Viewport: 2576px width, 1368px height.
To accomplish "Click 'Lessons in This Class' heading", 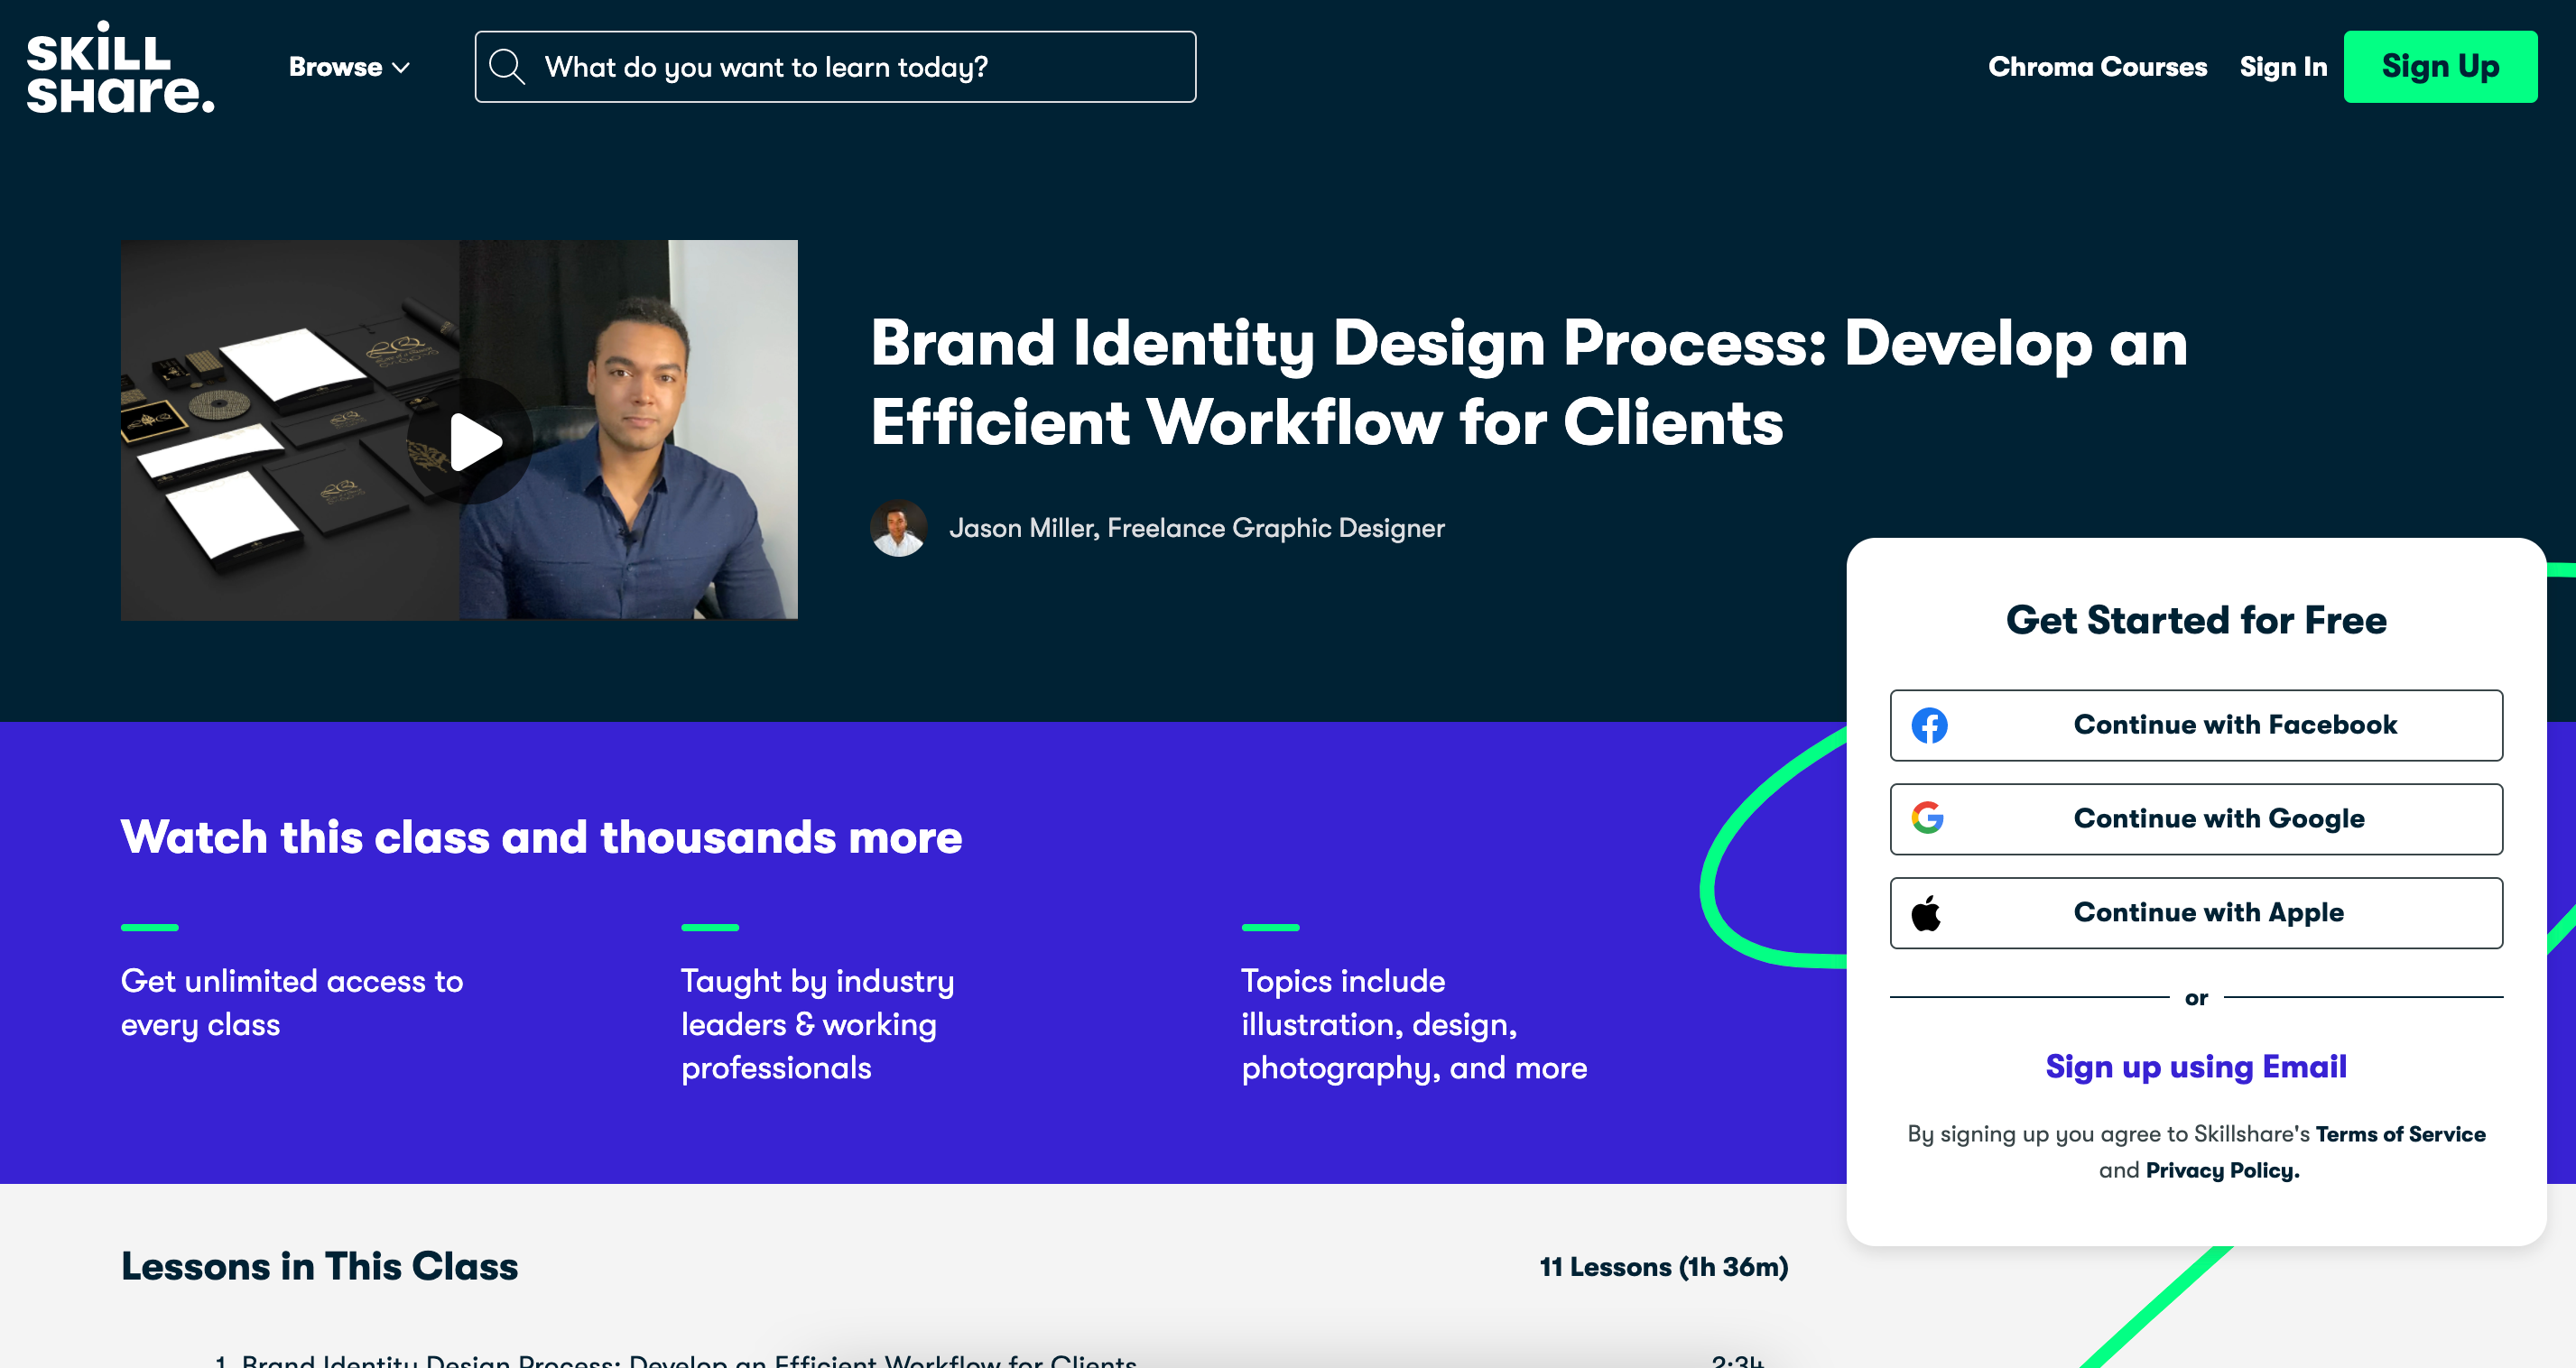I will [x=319, y=1266].
